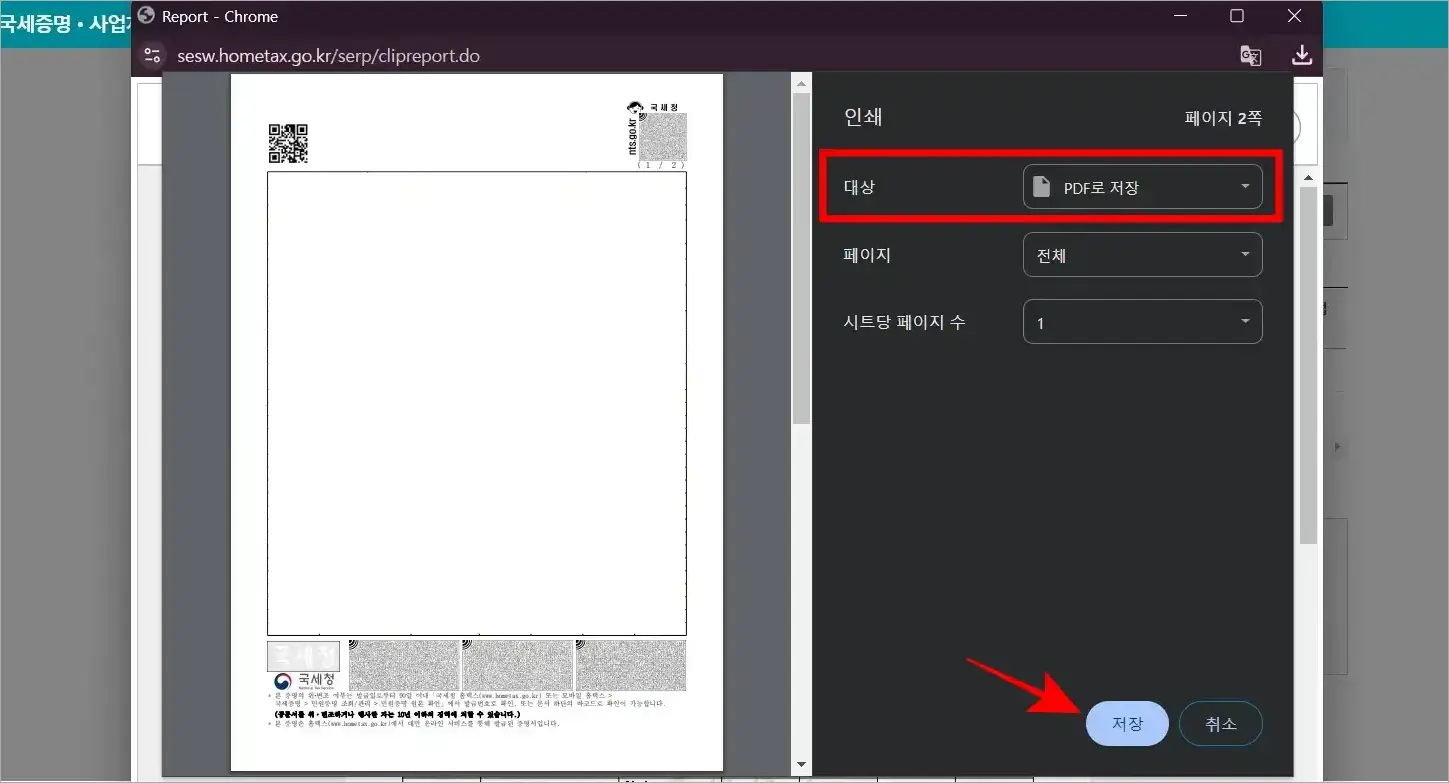
Task: Open site information settings icon
Action: (152, 56)
